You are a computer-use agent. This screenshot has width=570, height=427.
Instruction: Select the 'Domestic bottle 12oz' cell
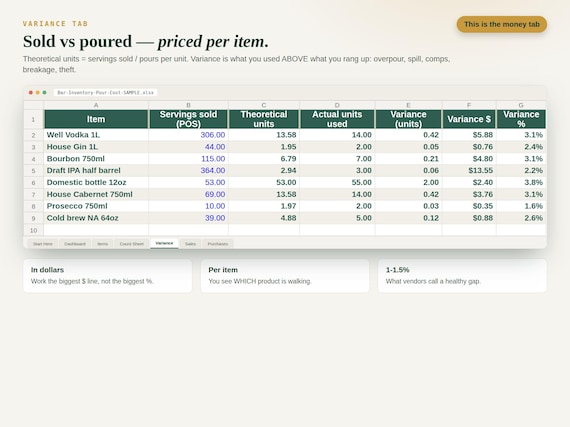96,182
